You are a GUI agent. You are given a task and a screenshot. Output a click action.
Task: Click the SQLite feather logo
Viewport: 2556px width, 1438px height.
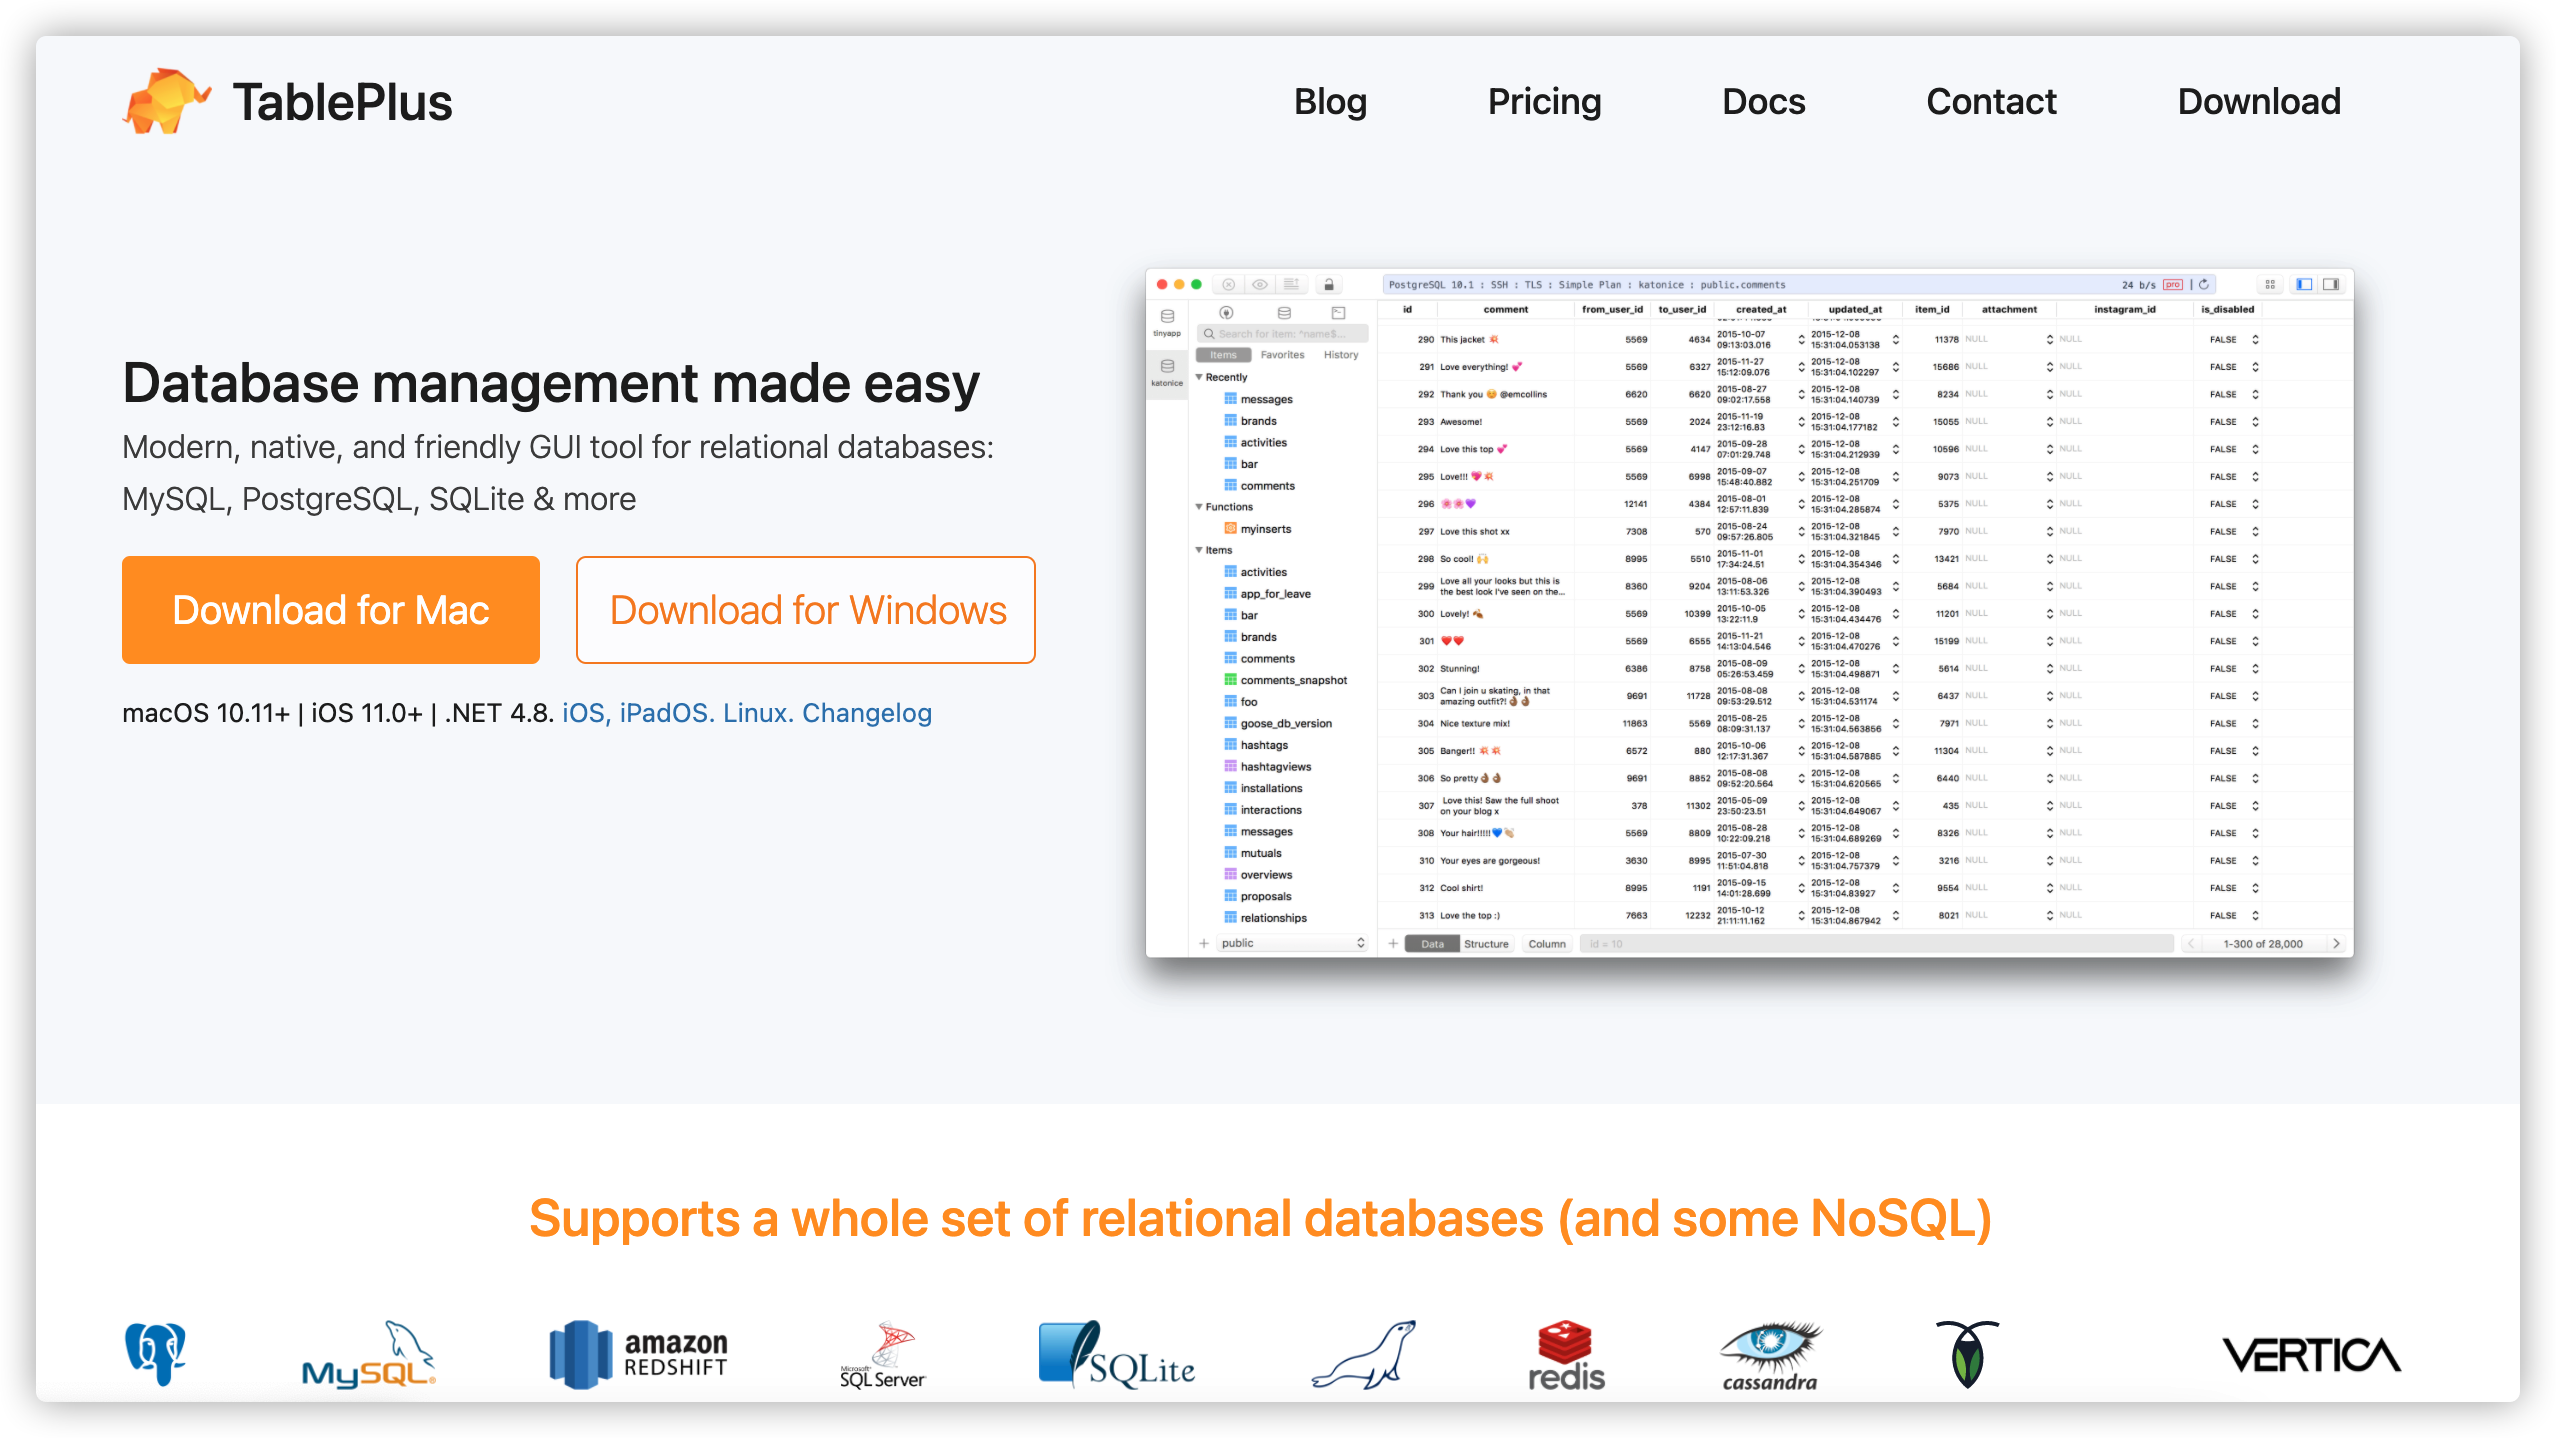click(1117, 1354)
